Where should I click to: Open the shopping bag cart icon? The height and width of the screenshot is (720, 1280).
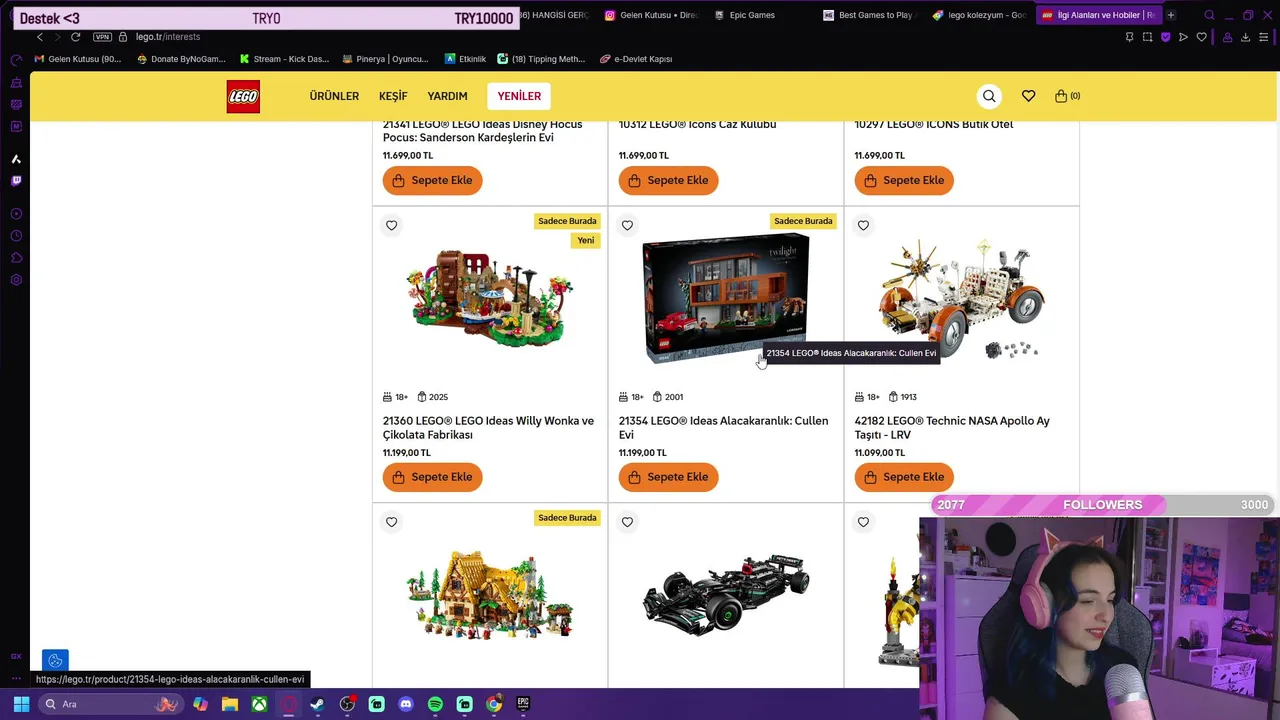point(1067,96)
